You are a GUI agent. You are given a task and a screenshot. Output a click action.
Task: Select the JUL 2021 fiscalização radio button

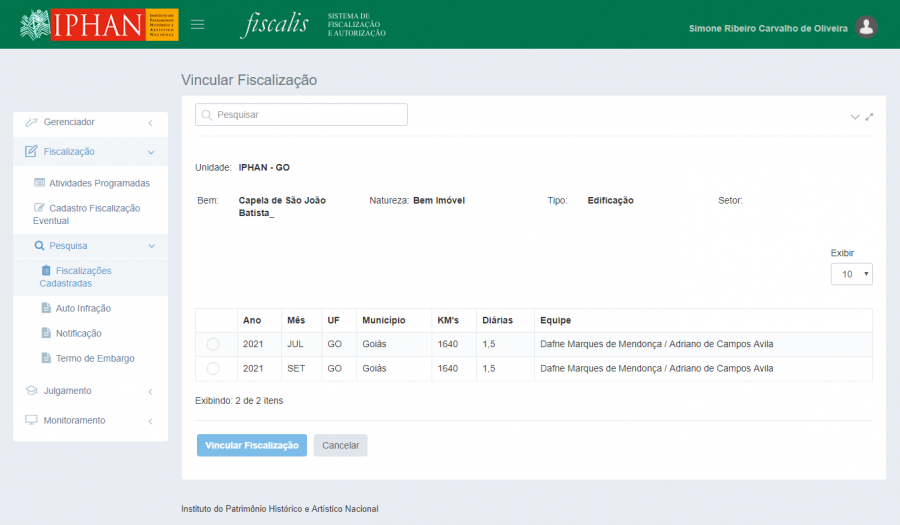pos(213,344)
